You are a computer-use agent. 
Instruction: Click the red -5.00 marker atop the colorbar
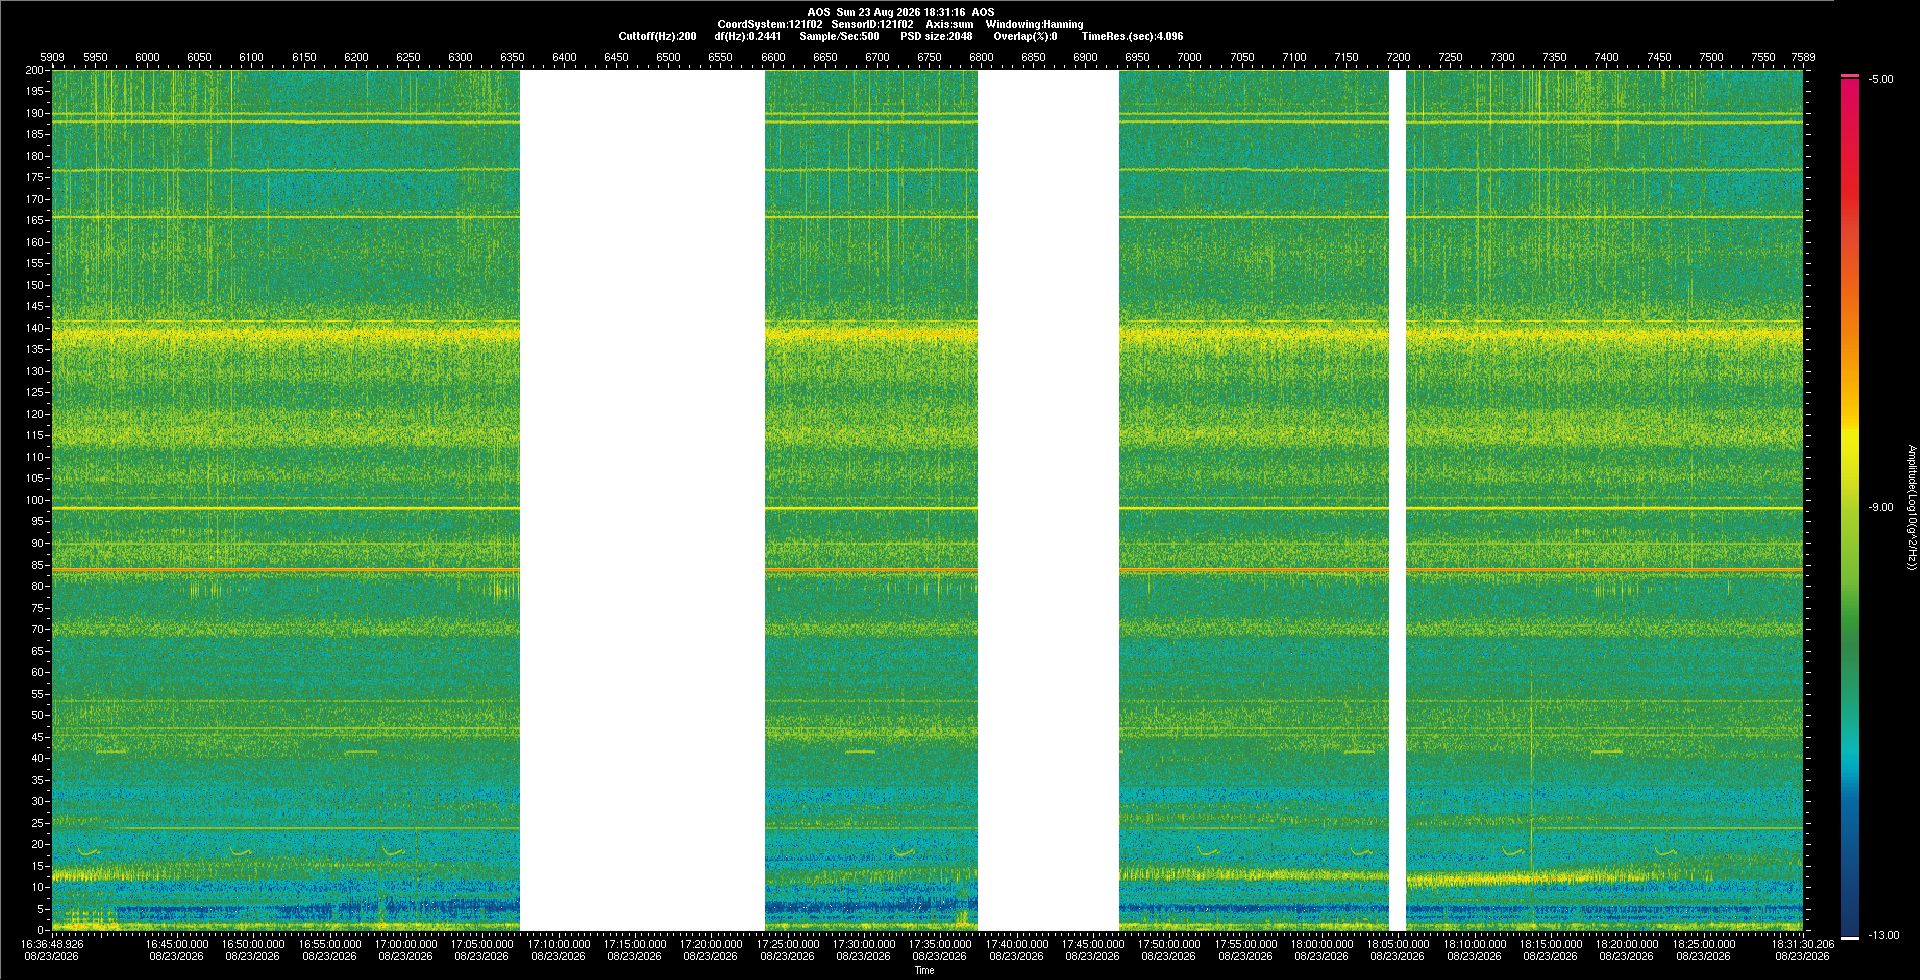(x=1850, y=76)
